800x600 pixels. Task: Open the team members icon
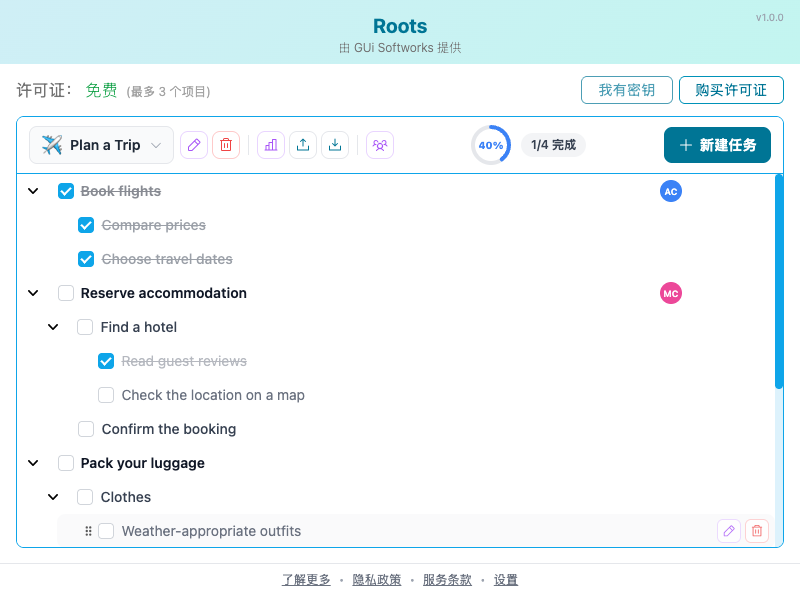(x=380, y=145)
